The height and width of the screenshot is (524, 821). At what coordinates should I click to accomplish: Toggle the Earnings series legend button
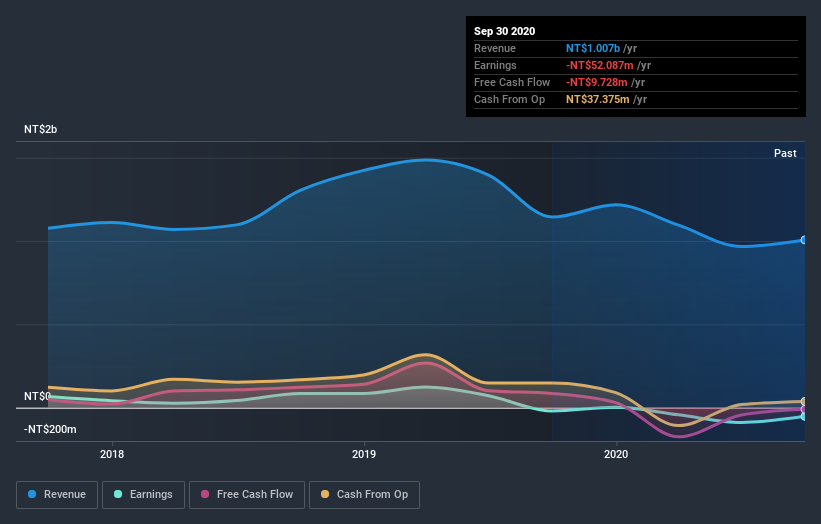(x=143, y=495)
